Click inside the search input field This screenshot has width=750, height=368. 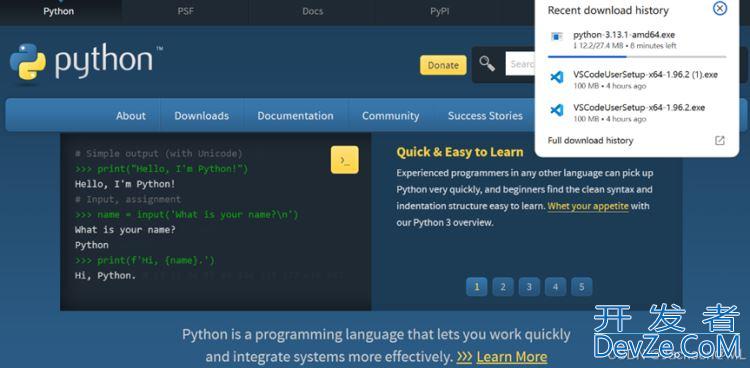pos(520,64)
